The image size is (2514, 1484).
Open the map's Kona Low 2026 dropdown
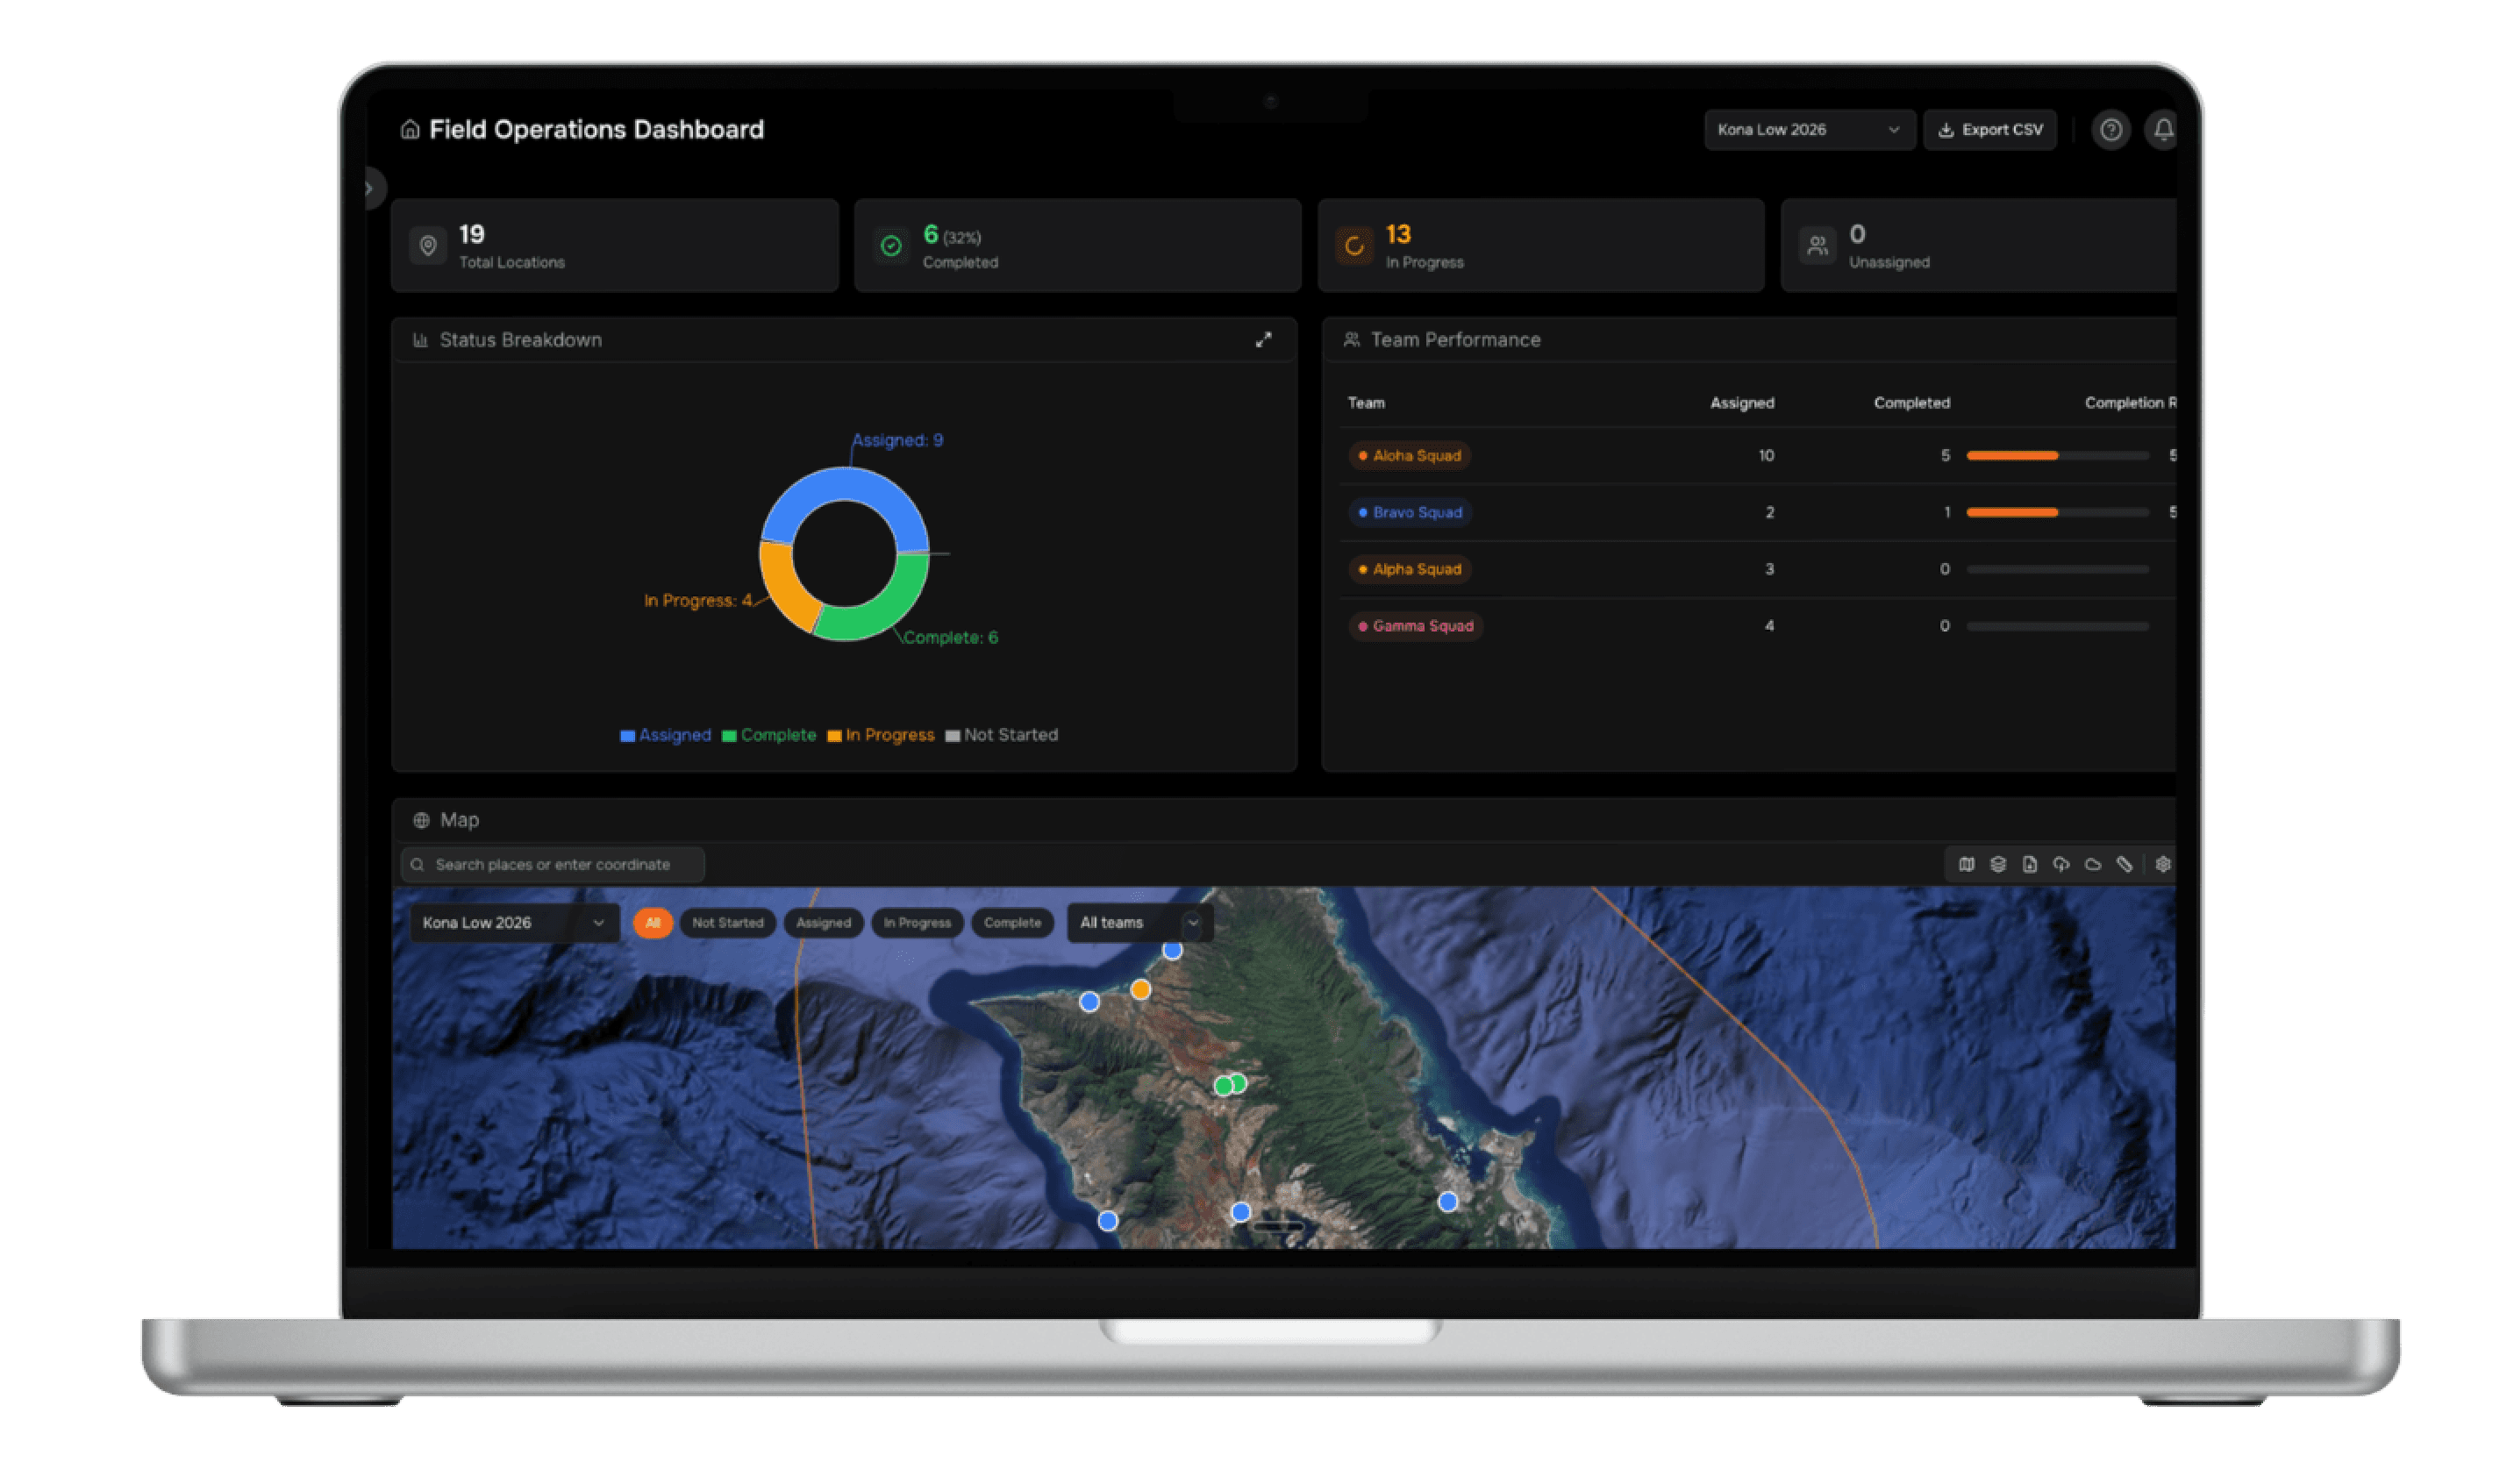click(x=513, y=923)
